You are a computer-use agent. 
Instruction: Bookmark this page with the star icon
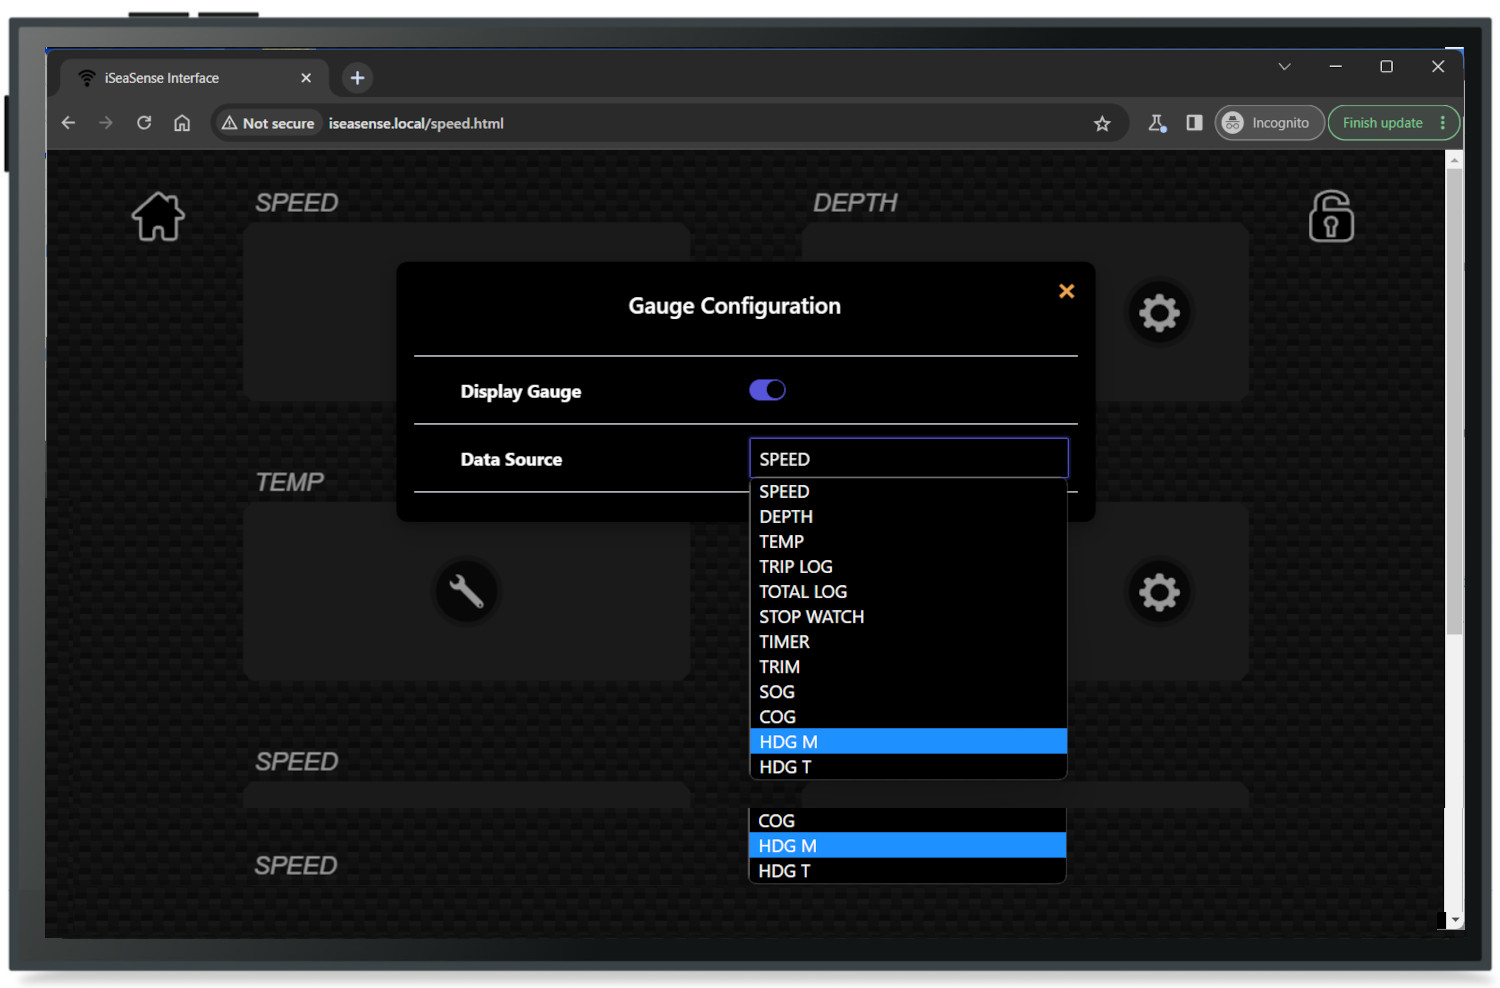1102,123
